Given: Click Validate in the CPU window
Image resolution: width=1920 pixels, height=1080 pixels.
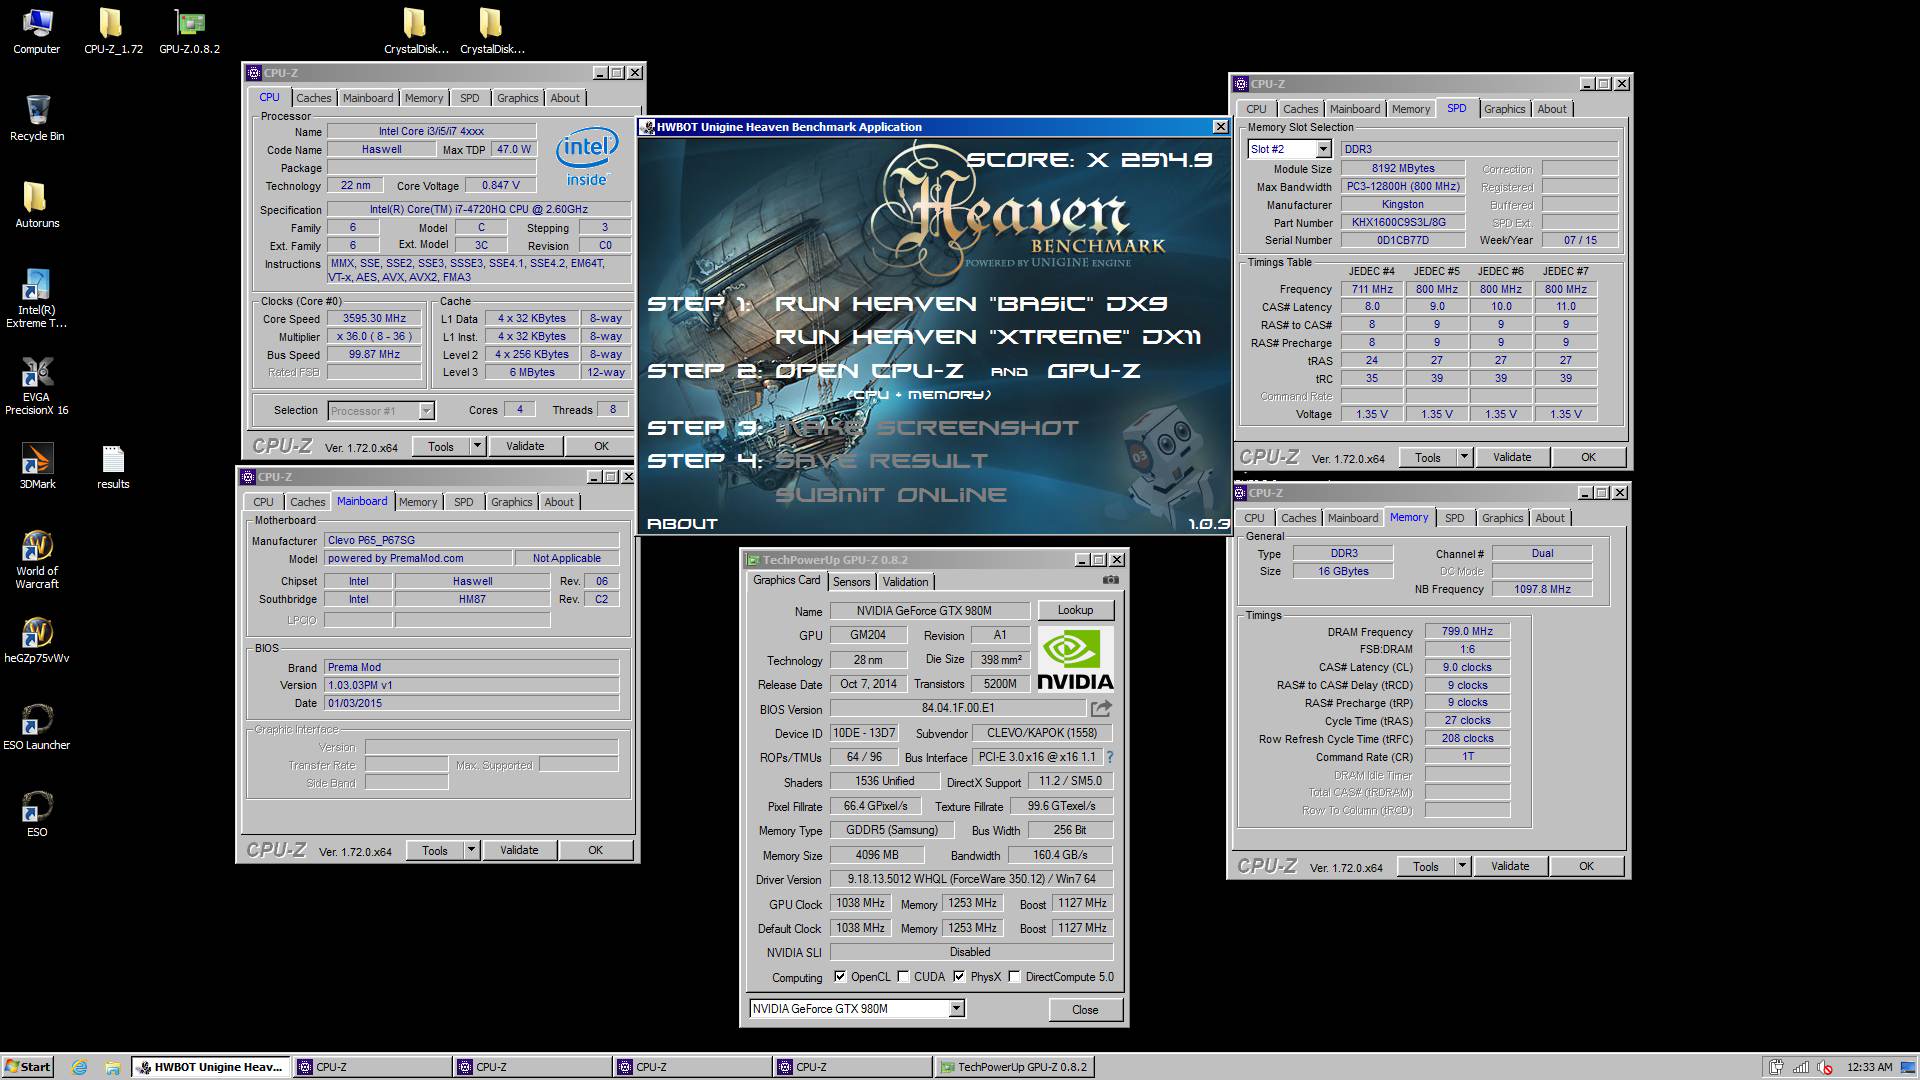Looking at the screenshot, I should [525, 446].
